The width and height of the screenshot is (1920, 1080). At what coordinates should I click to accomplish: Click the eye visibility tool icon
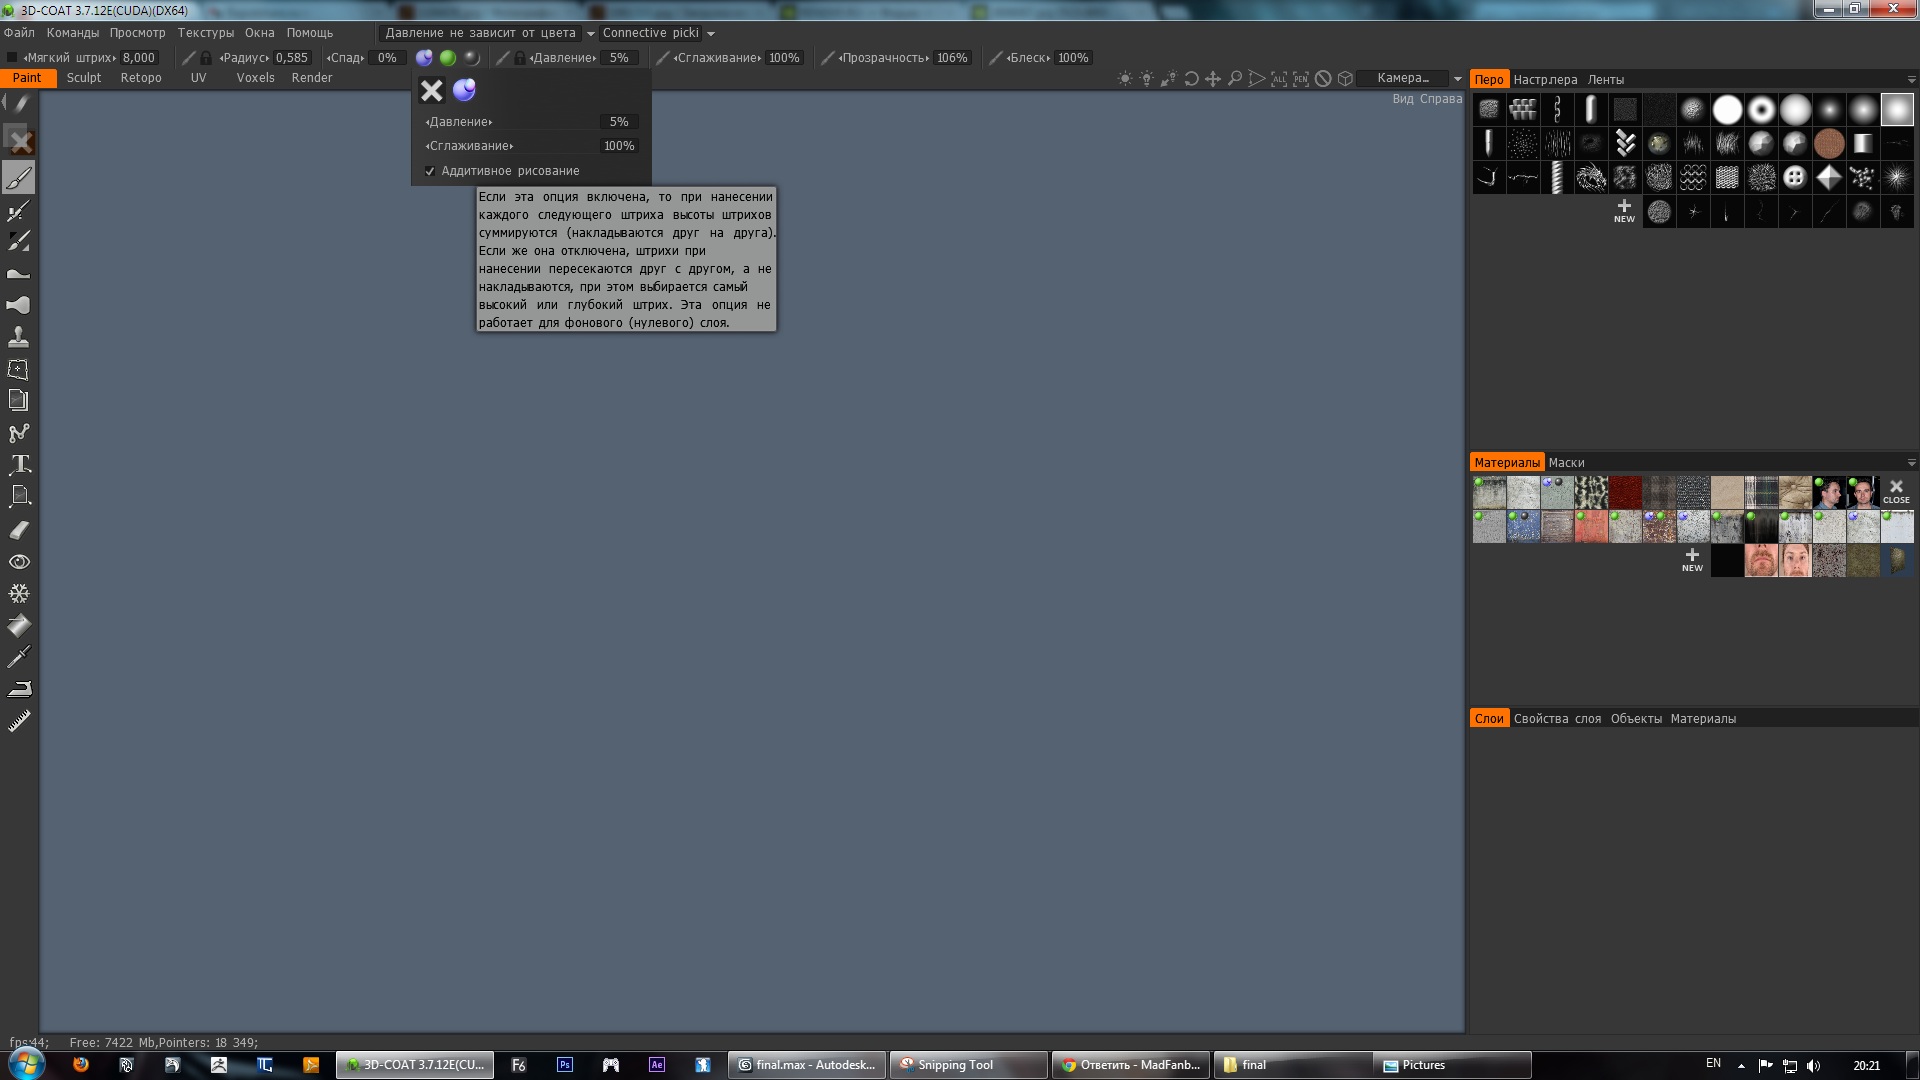19,562
